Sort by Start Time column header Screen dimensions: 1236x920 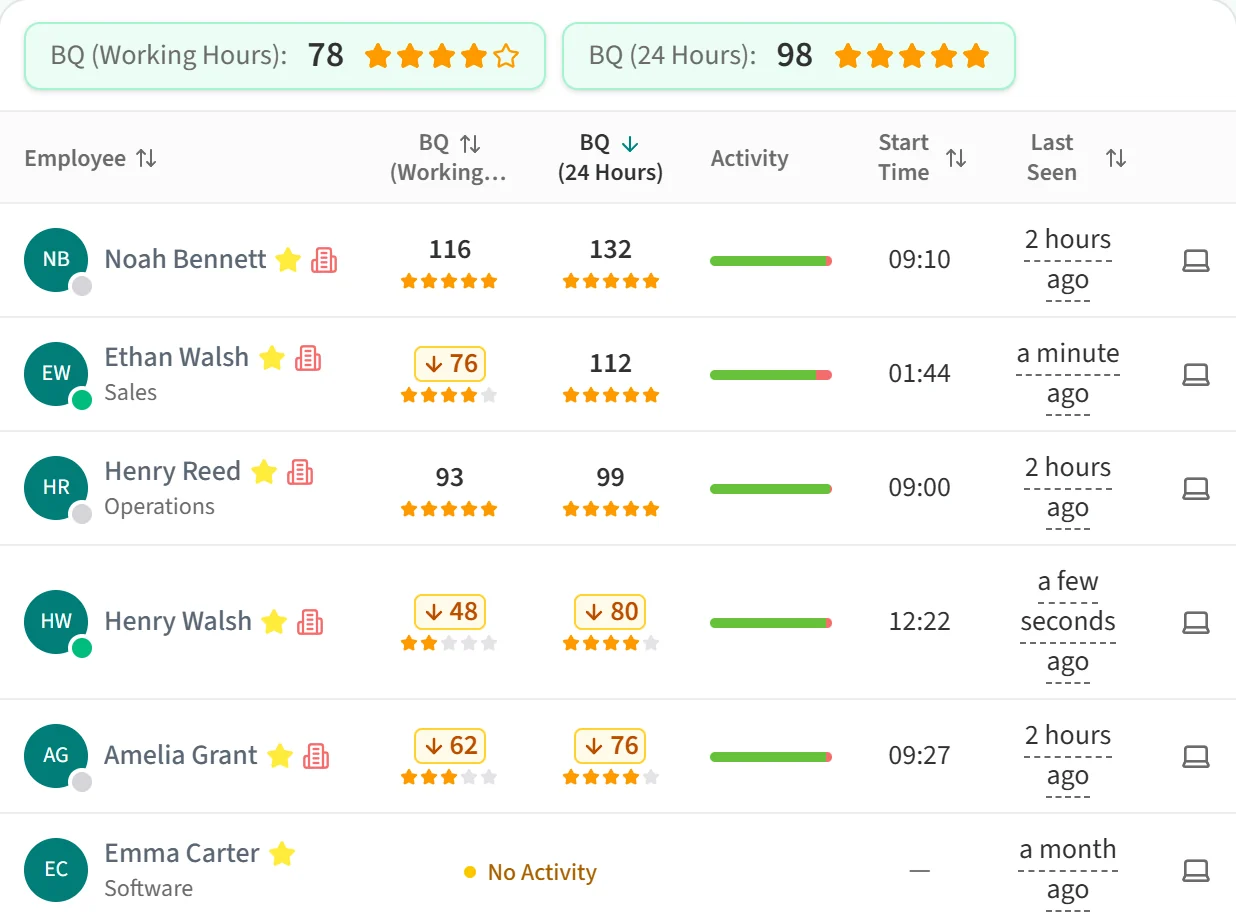922,158
